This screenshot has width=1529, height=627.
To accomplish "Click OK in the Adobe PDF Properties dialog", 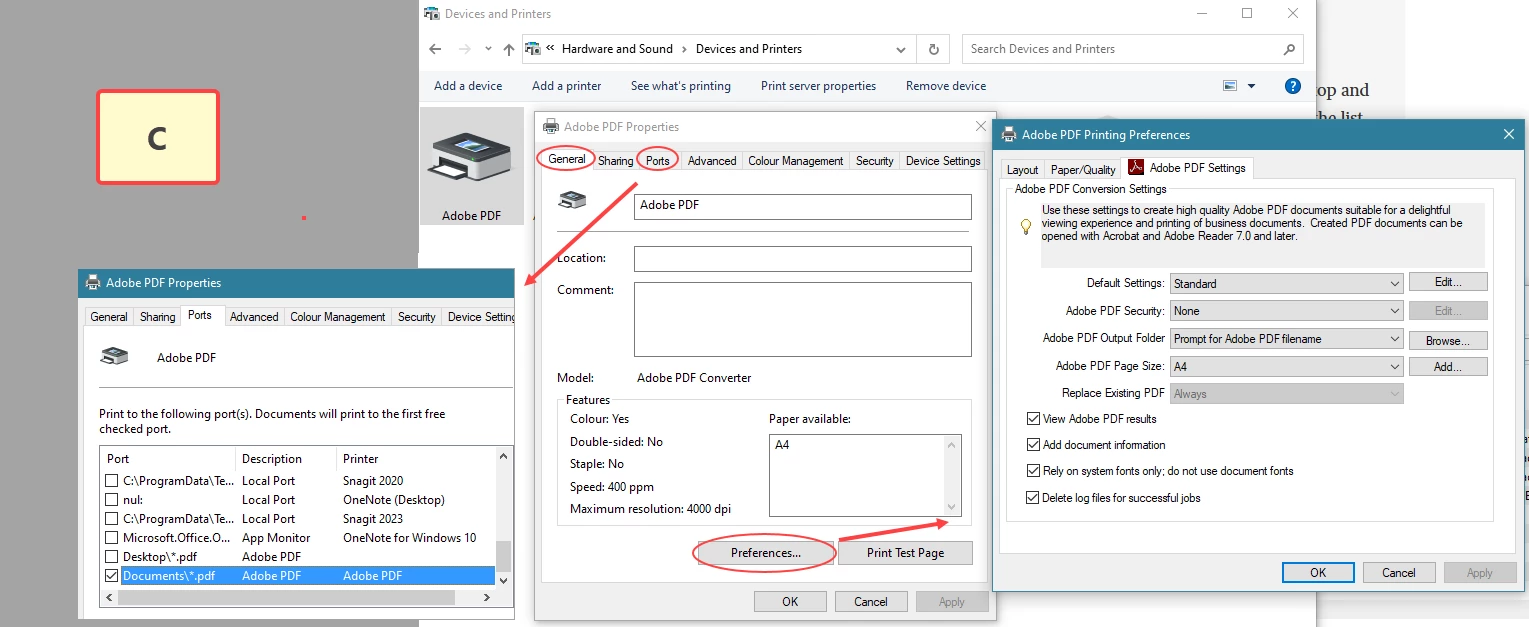I will coord(790,602).
